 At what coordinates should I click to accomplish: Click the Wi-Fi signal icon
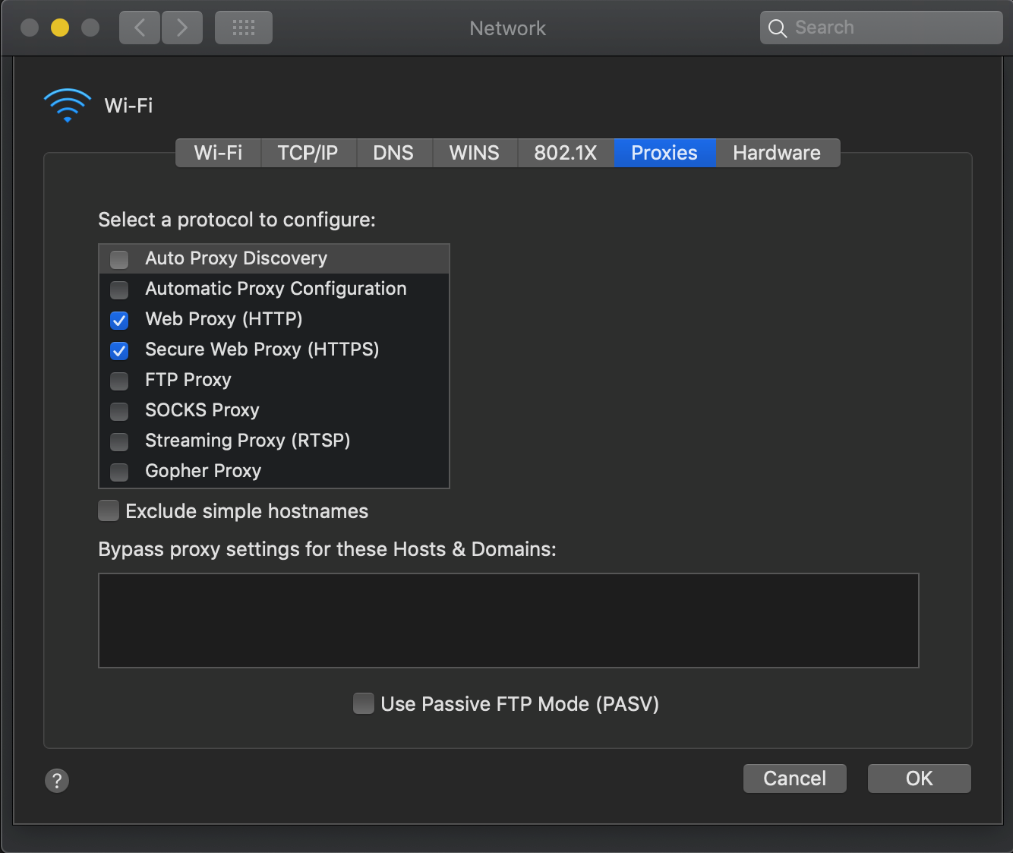pyautogui.click(x=67, y=105)
